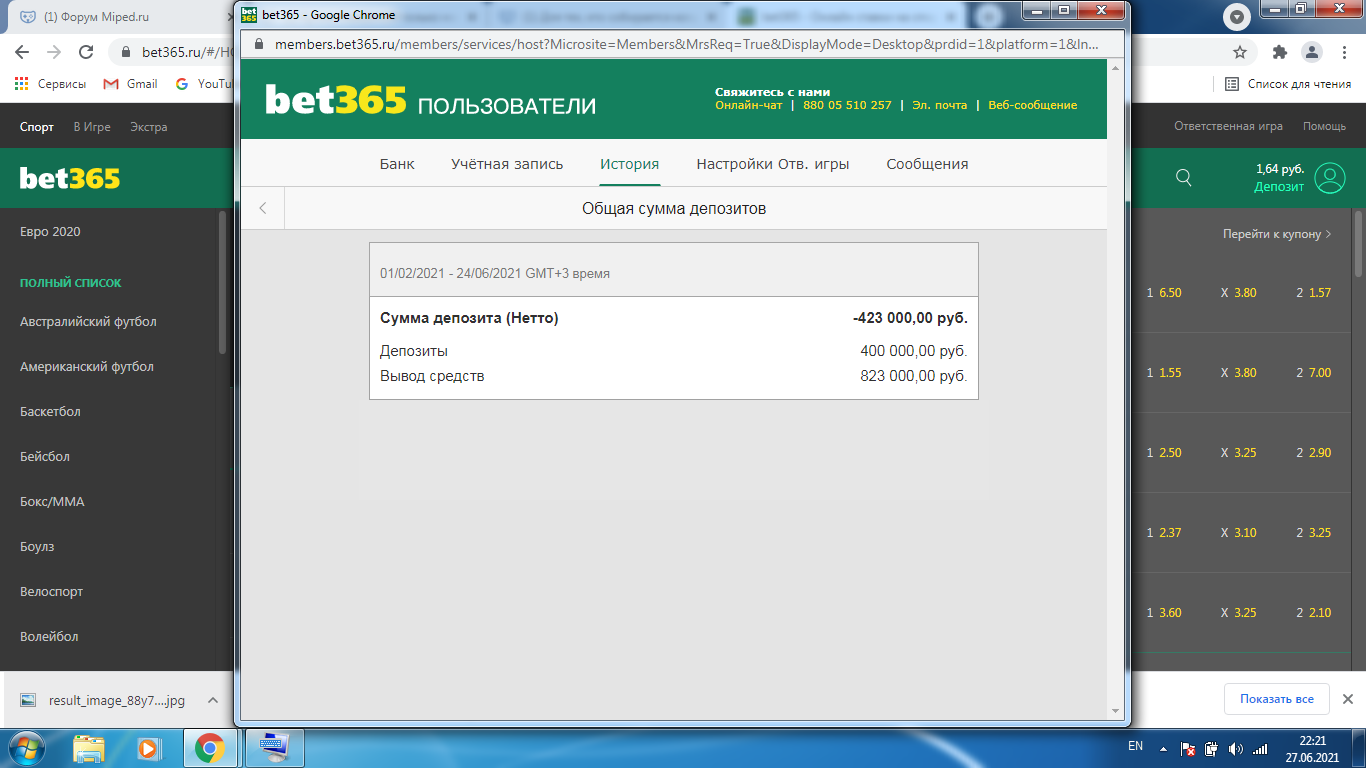This screenshot has height=768, width=1366.
Task: Select В Игре in bet365 top menu
Action: point(92,127)
